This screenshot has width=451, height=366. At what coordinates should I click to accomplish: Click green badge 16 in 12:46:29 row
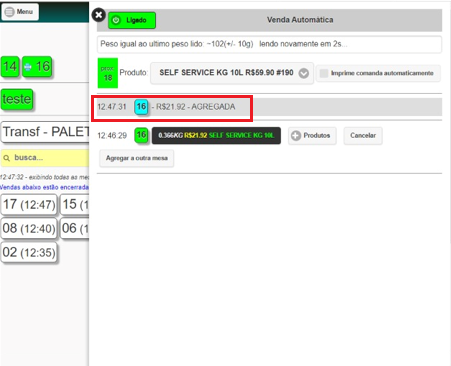pos(141,135)
